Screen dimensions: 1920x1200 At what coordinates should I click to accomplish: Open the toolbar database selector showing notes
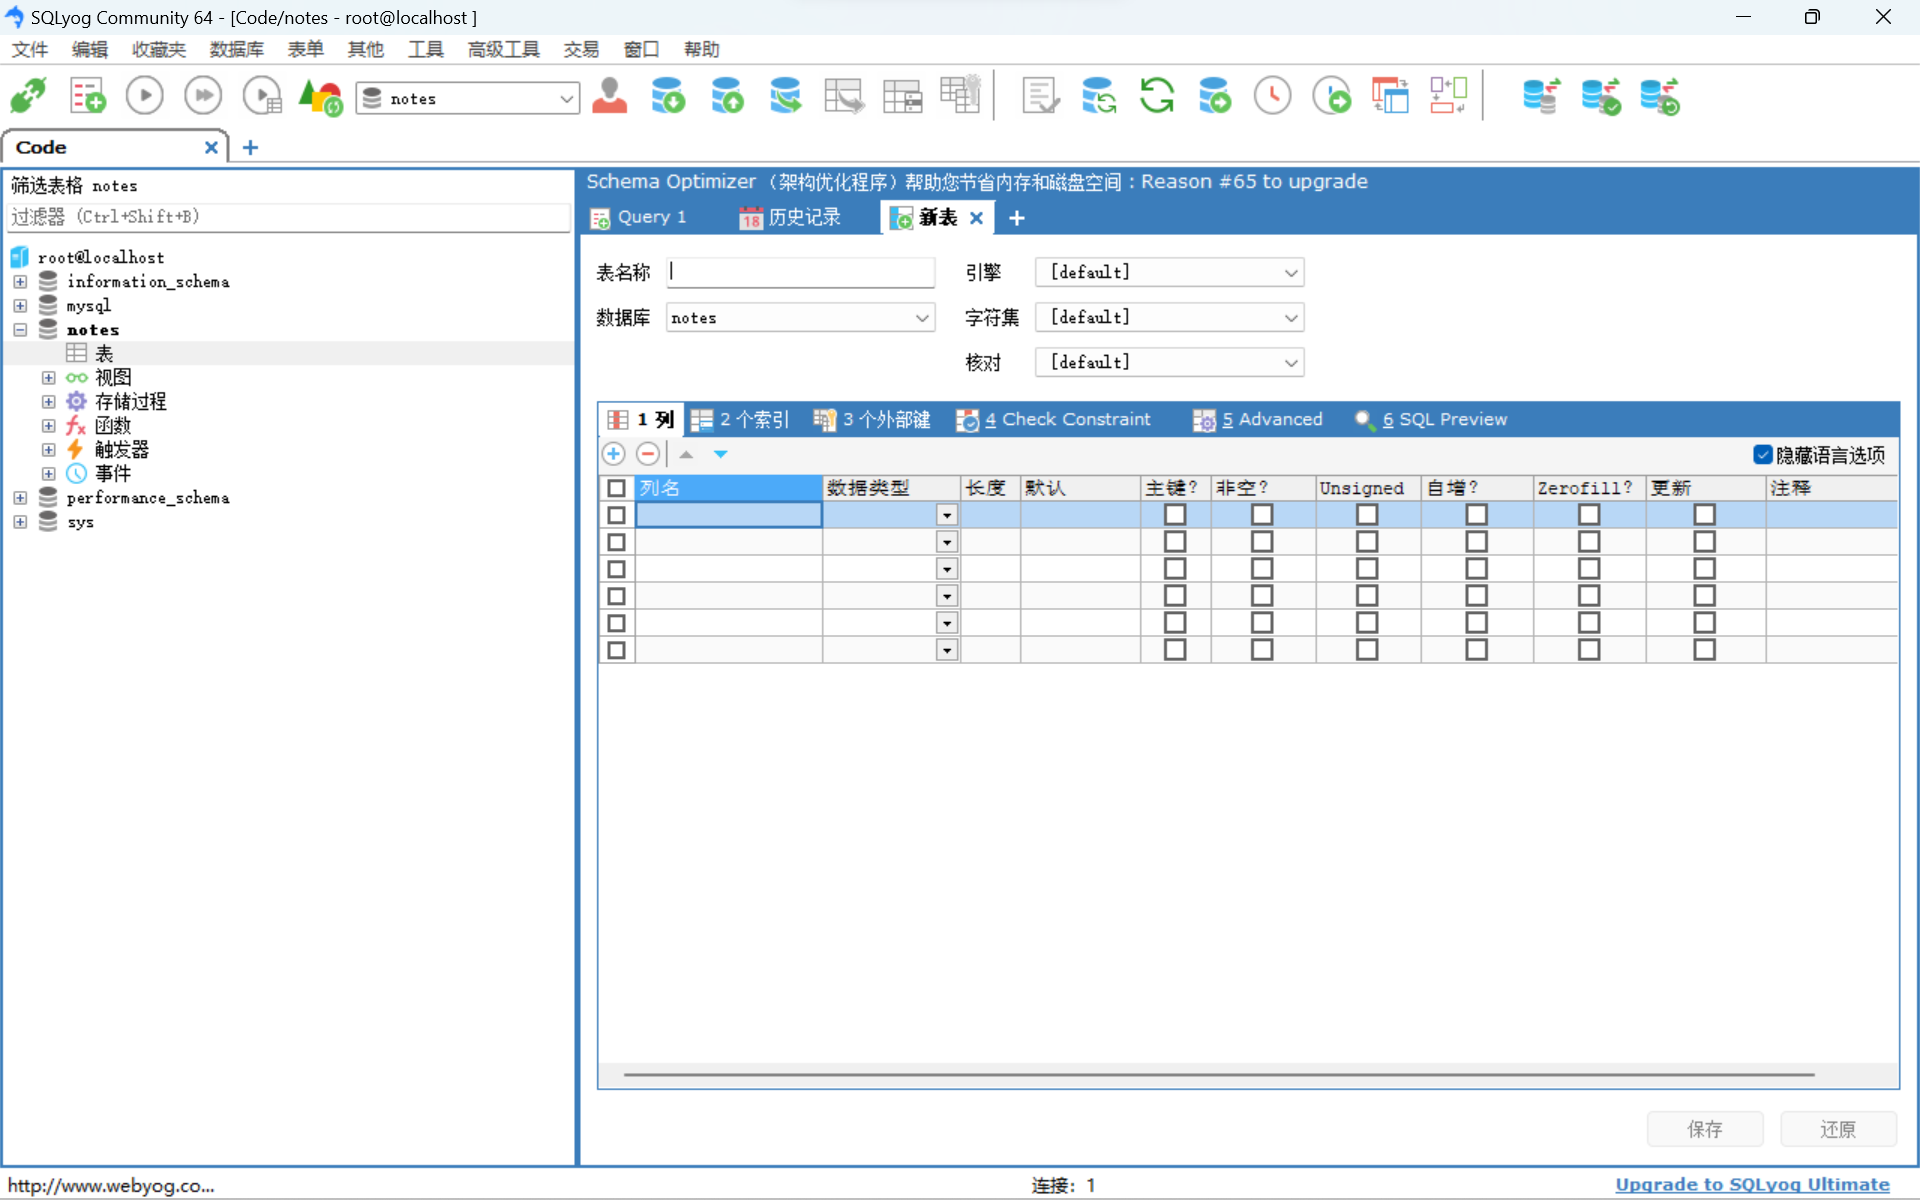[x=468, y=98]
